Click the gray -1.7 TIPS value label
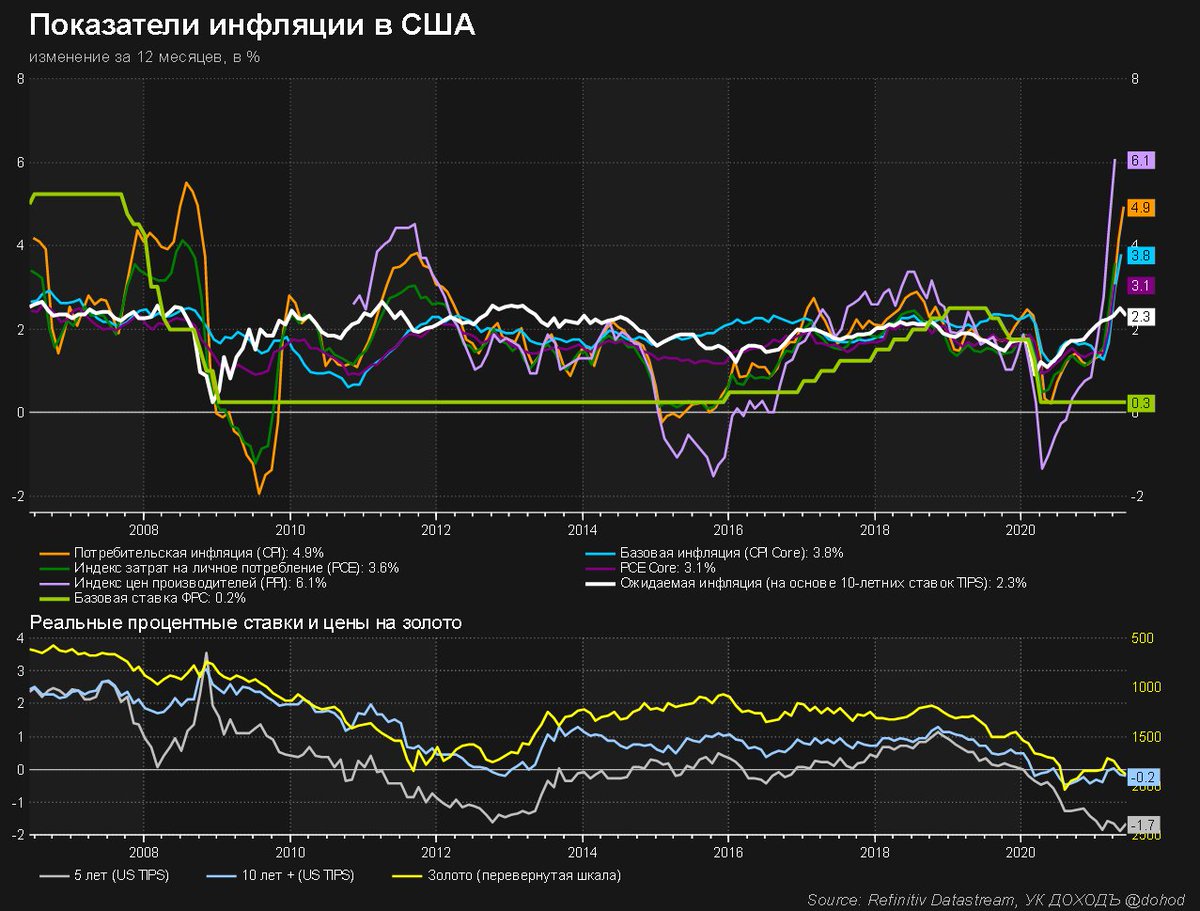 [x=1141, y=825]
